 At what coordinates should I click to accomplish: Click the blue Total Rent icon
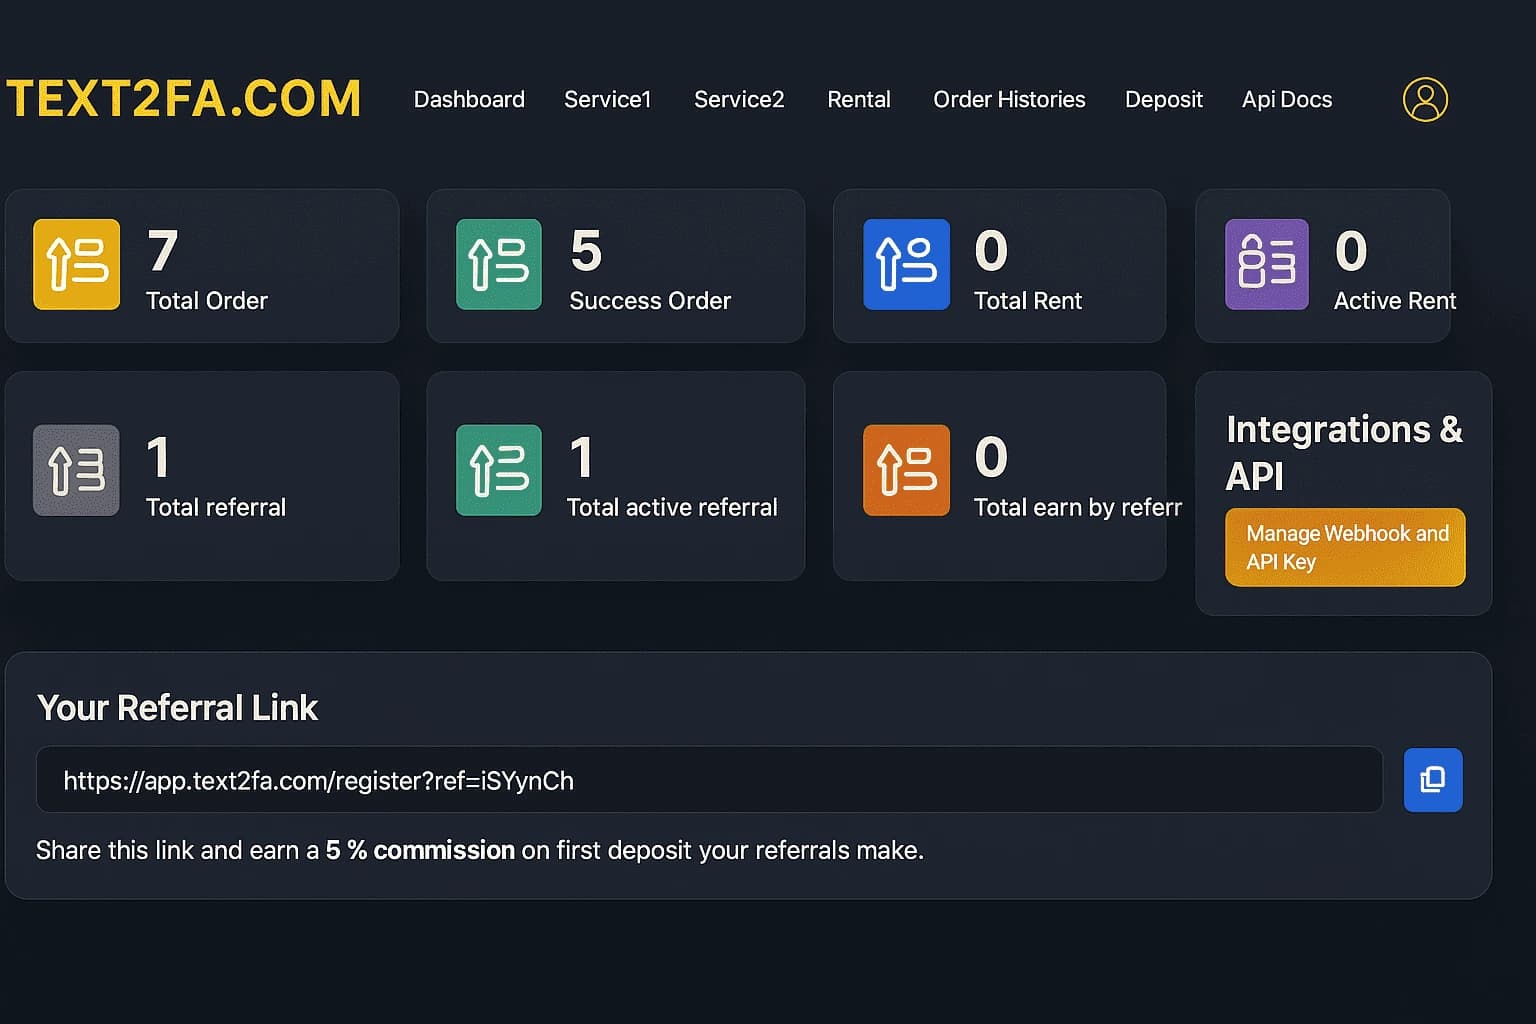click(x=906, y=264)
